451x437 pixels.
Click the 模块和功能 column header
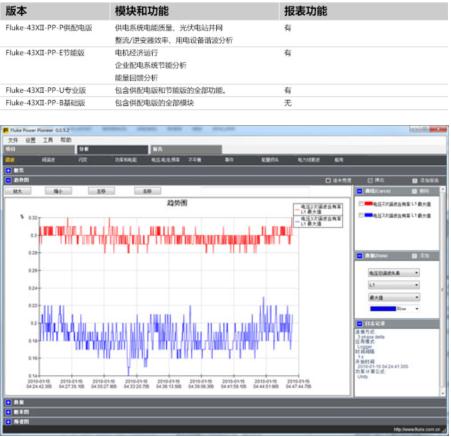pyautogui.click(x=142, y=11)
